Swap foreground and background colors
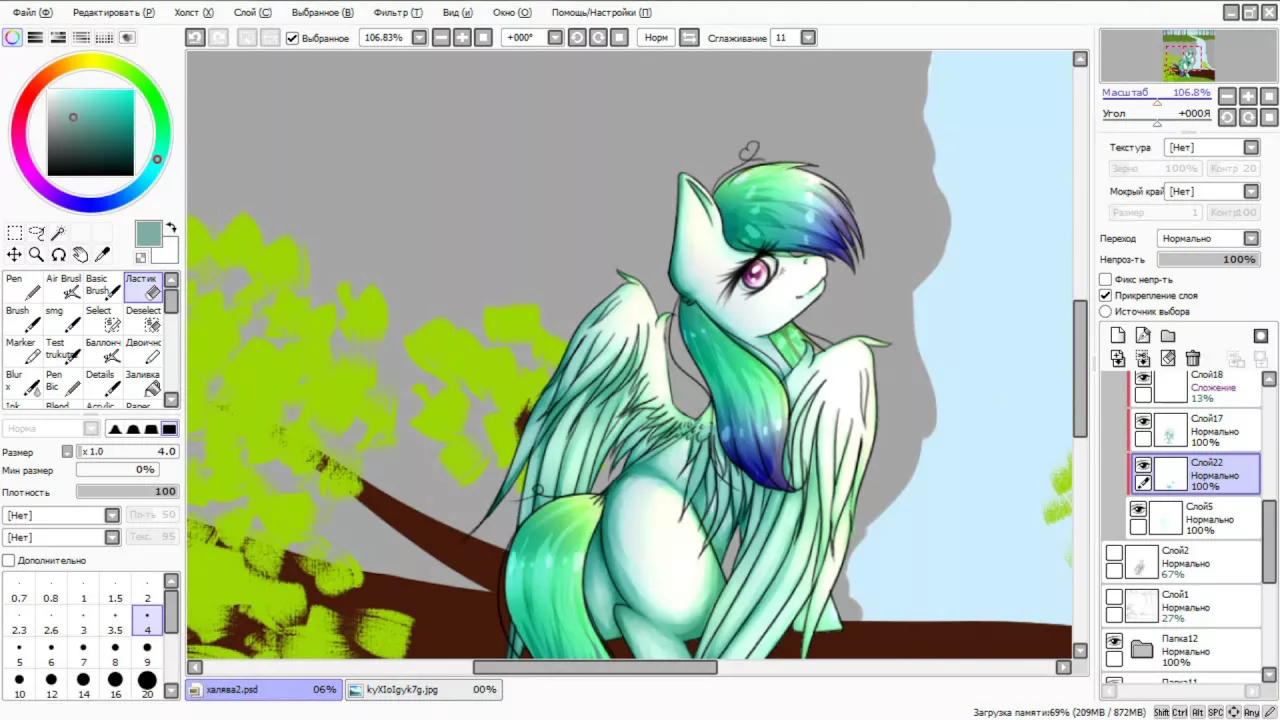This screenshot has width=1280, height=720. [171, 228]
